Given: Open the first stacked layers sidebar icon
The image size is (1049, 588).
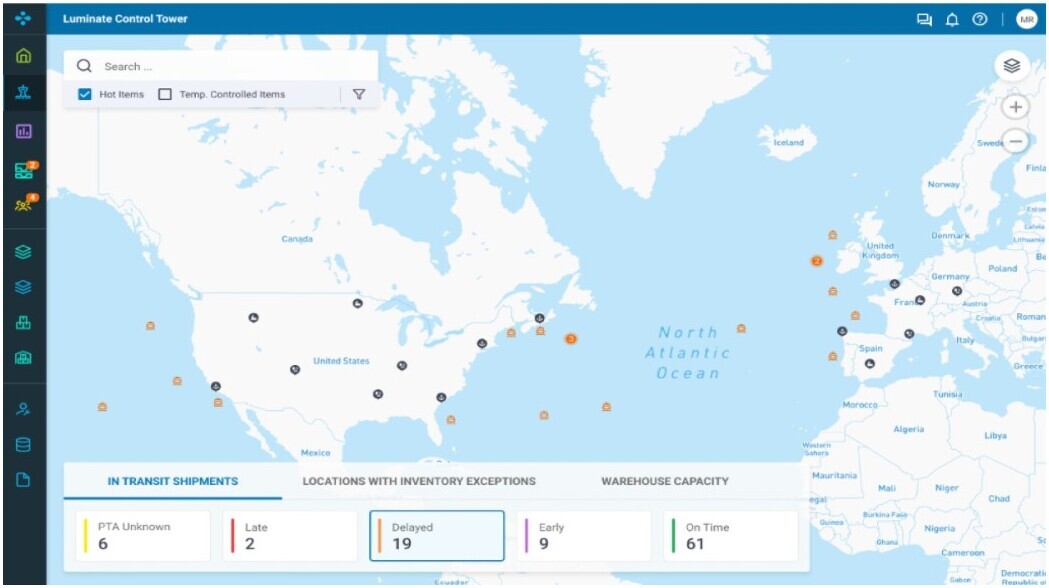Looking at the screenshot, I should [23, 252].
